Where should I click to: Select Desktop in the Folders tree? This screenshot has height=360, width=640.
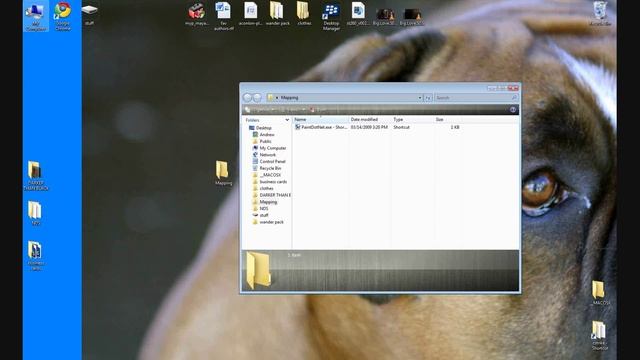click(x=263, y=128)
